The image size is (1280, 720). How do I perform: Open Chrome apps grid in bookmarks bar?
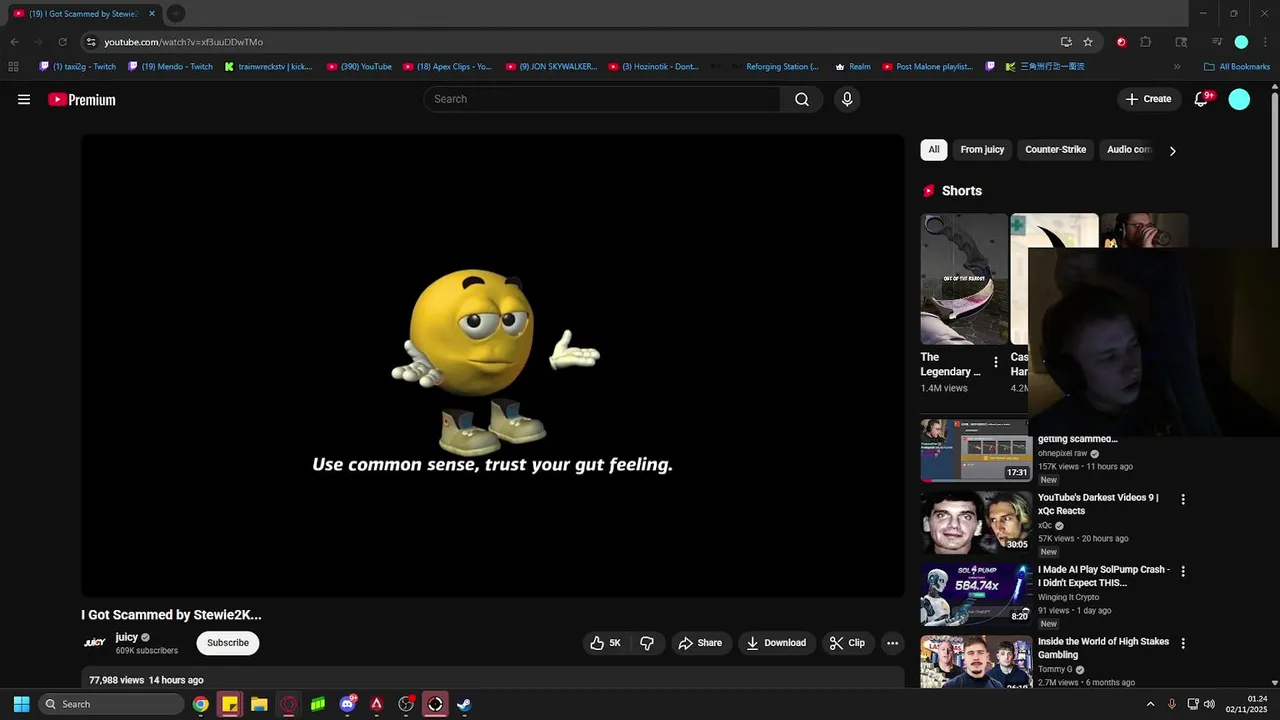click(13, 67)
